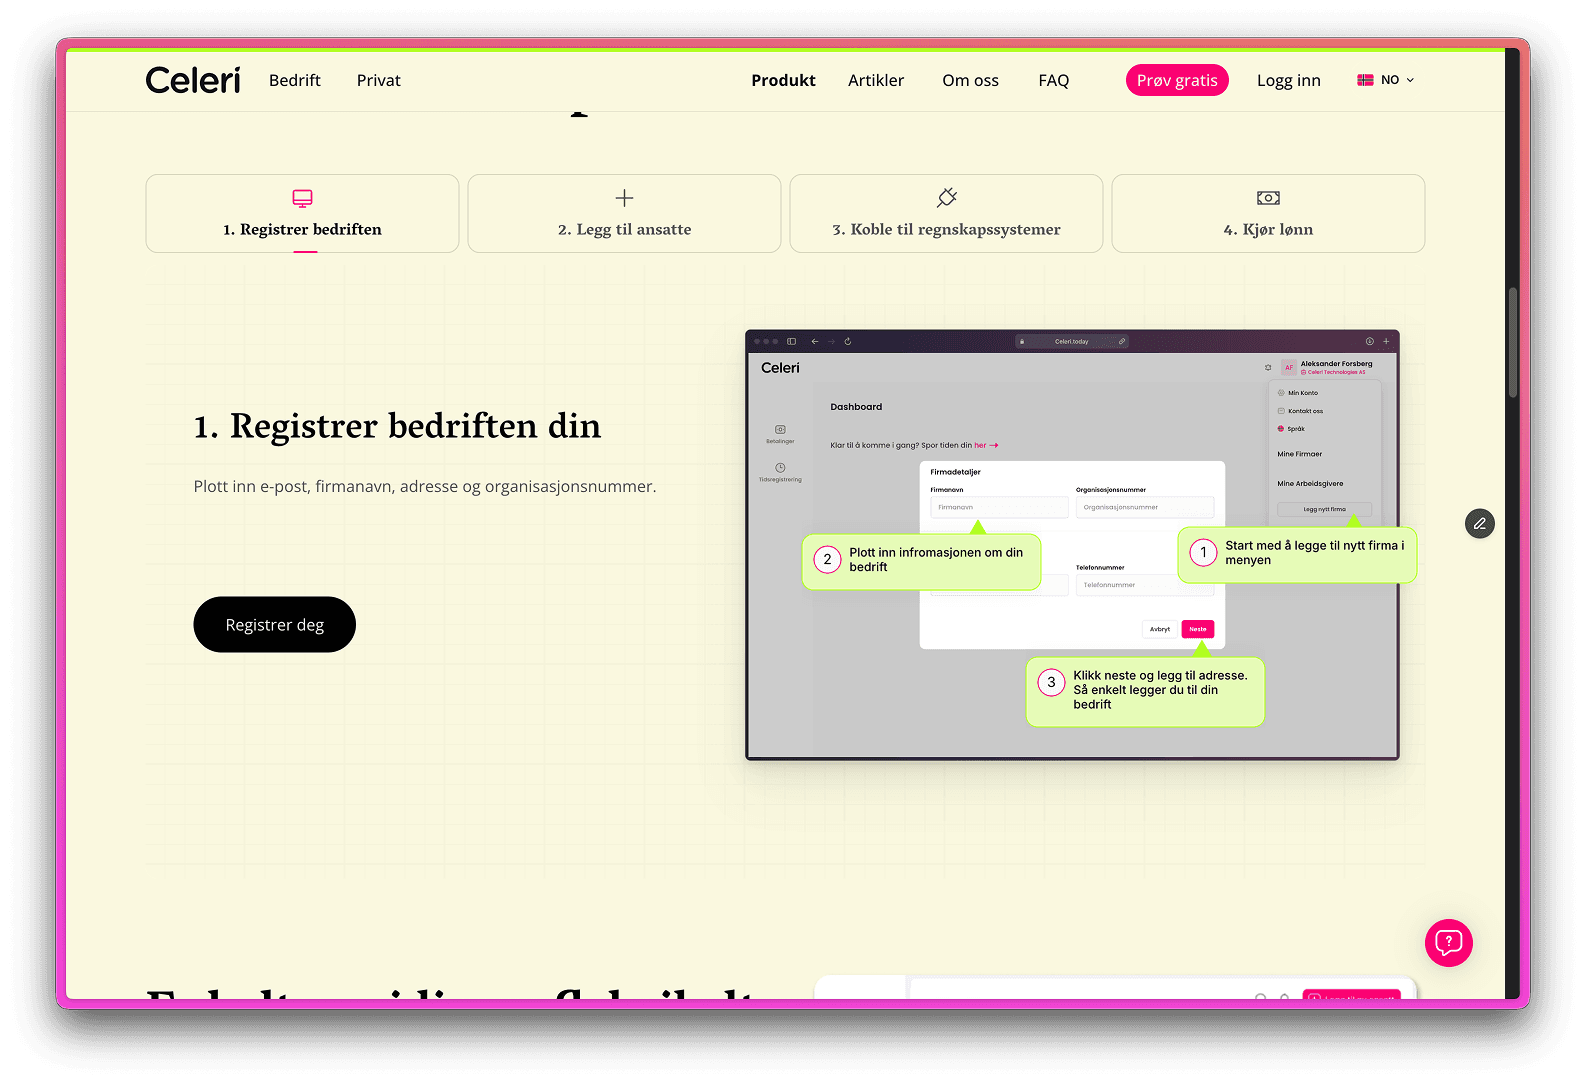Click the 'her' link in the dashboard
This screenshot has width=1586, height=1083.
(x=980, y=445)
